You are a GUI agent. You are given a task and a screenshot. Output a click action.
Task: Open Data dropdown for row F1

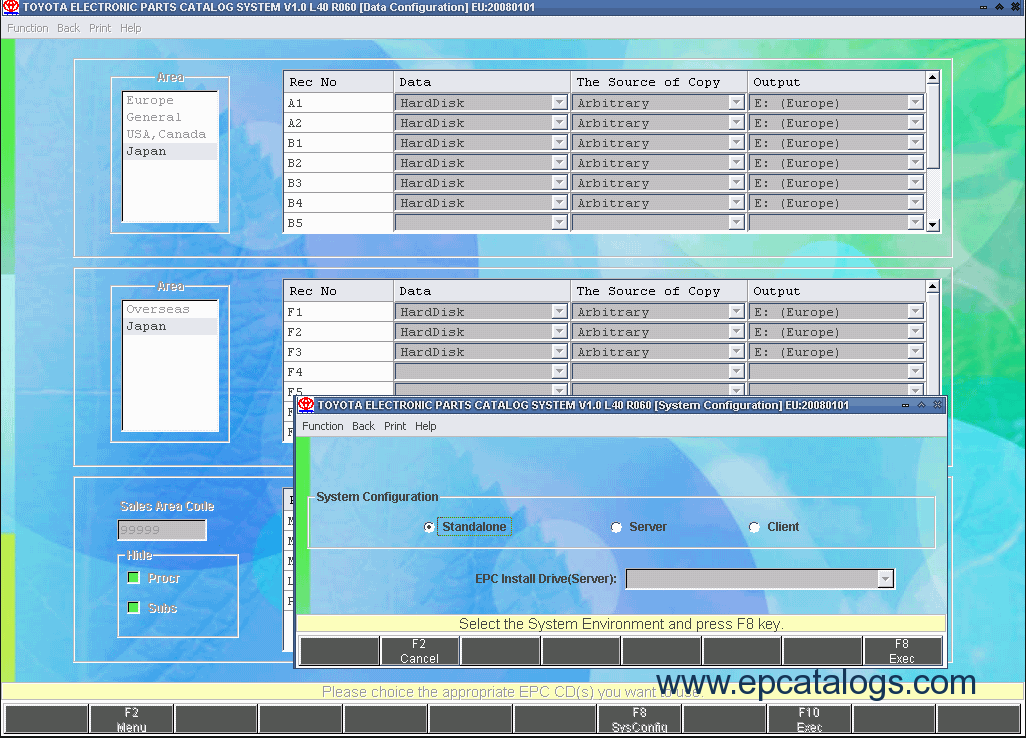tap(559, 312)
